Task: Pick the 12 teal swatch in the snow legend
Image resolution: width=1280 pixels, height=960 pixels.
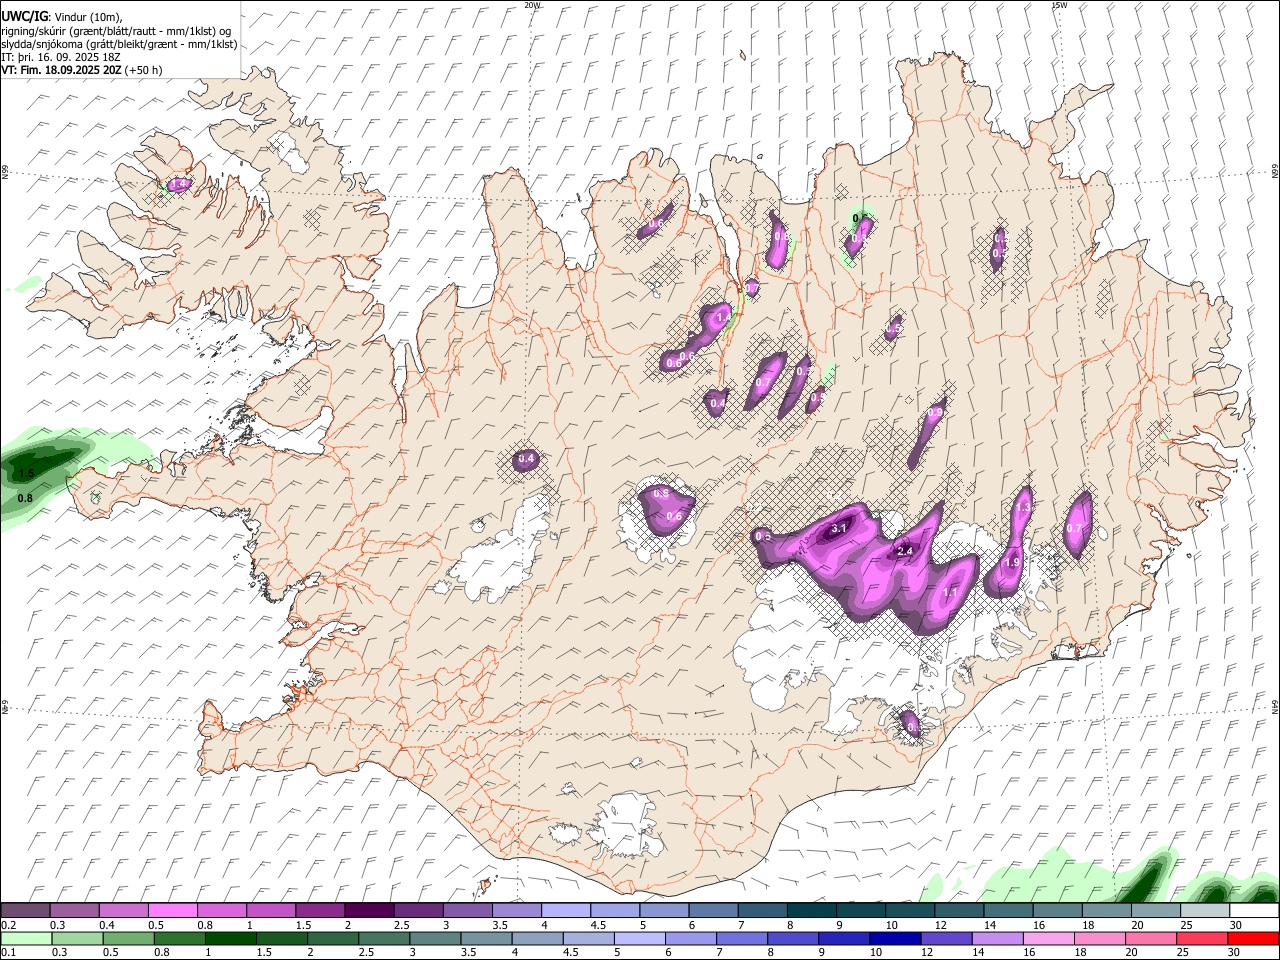Action: [959, 911]
